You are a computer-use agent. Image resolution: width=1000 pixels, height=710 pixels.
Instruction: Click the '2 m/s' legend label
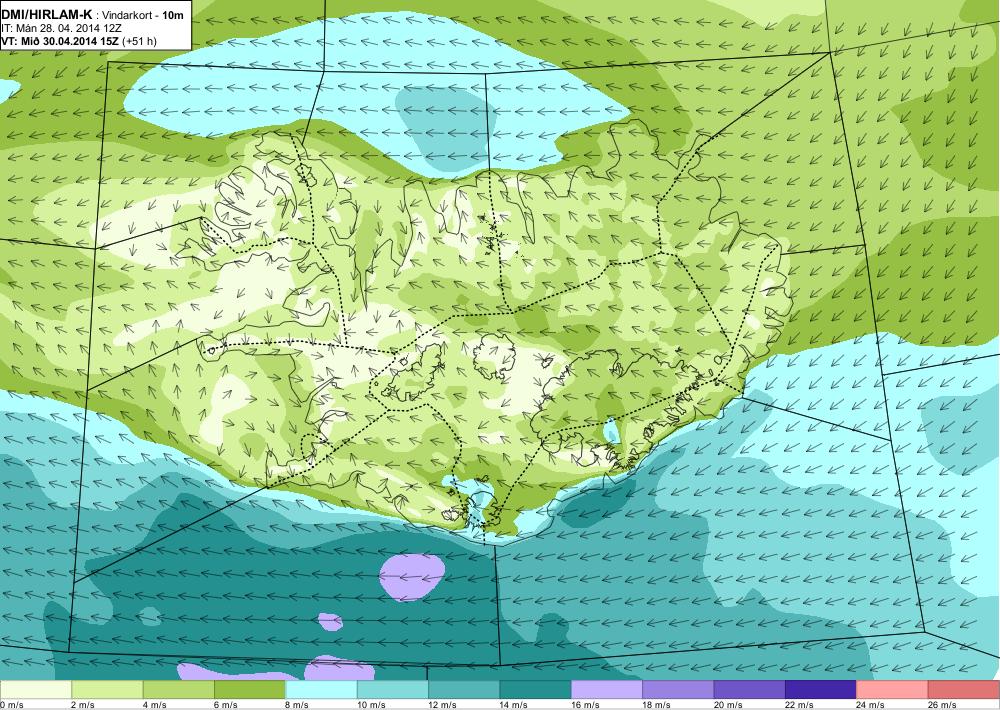tap(83, 705)
